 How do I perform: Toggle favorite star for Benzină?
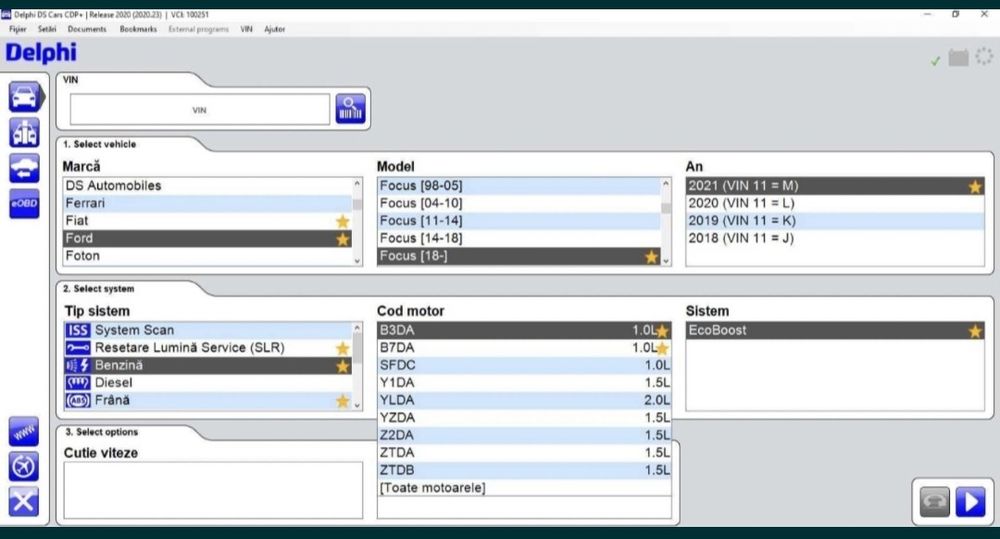342,366
